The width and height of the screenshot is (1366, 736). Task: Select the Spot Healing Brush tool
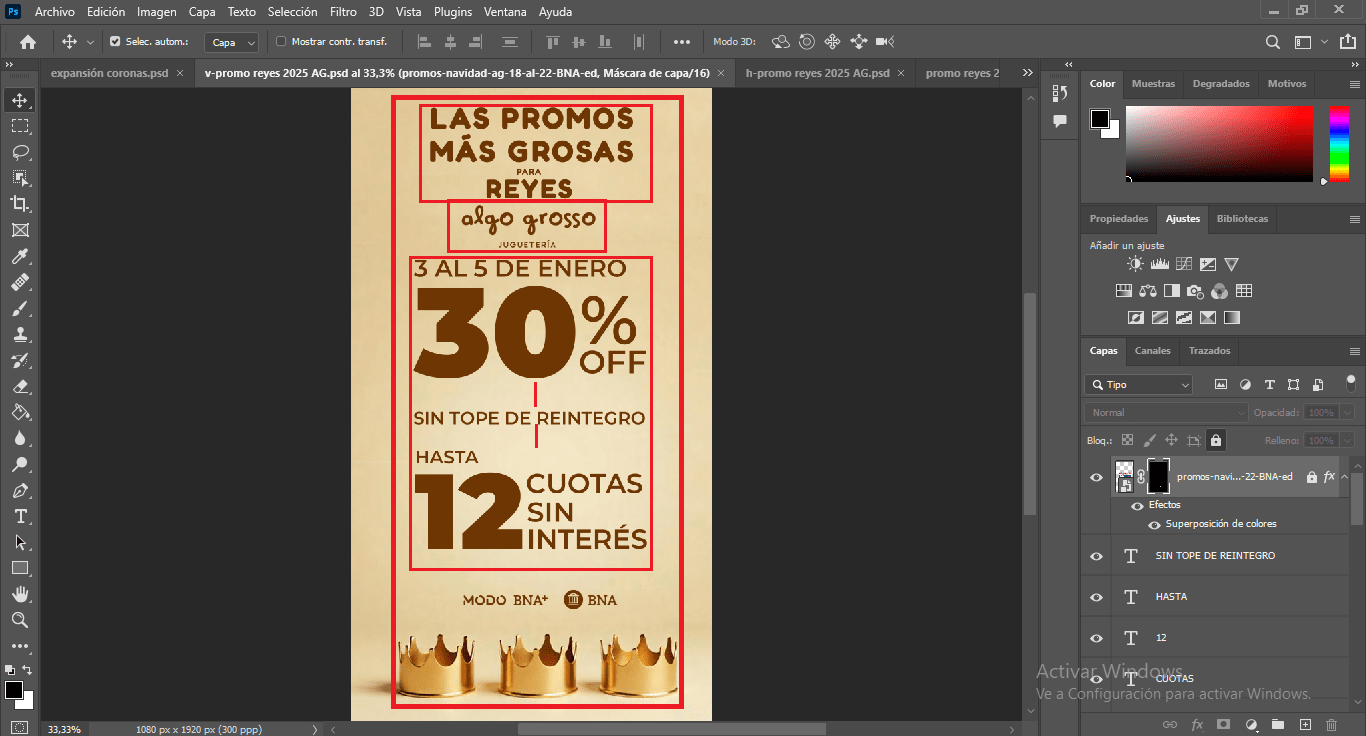(x=20, y=283)
